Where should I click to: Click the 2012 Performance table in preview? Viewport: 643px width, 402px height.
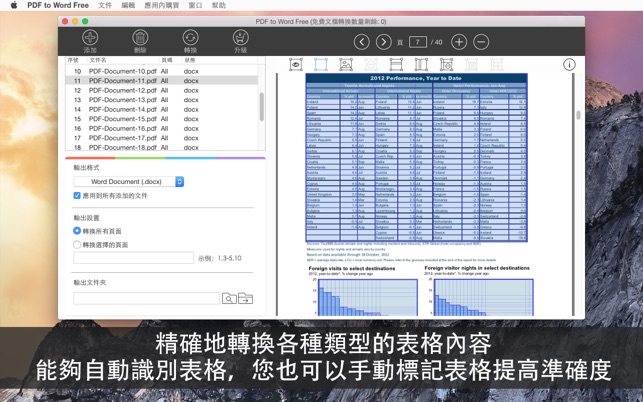click(416, 158)
